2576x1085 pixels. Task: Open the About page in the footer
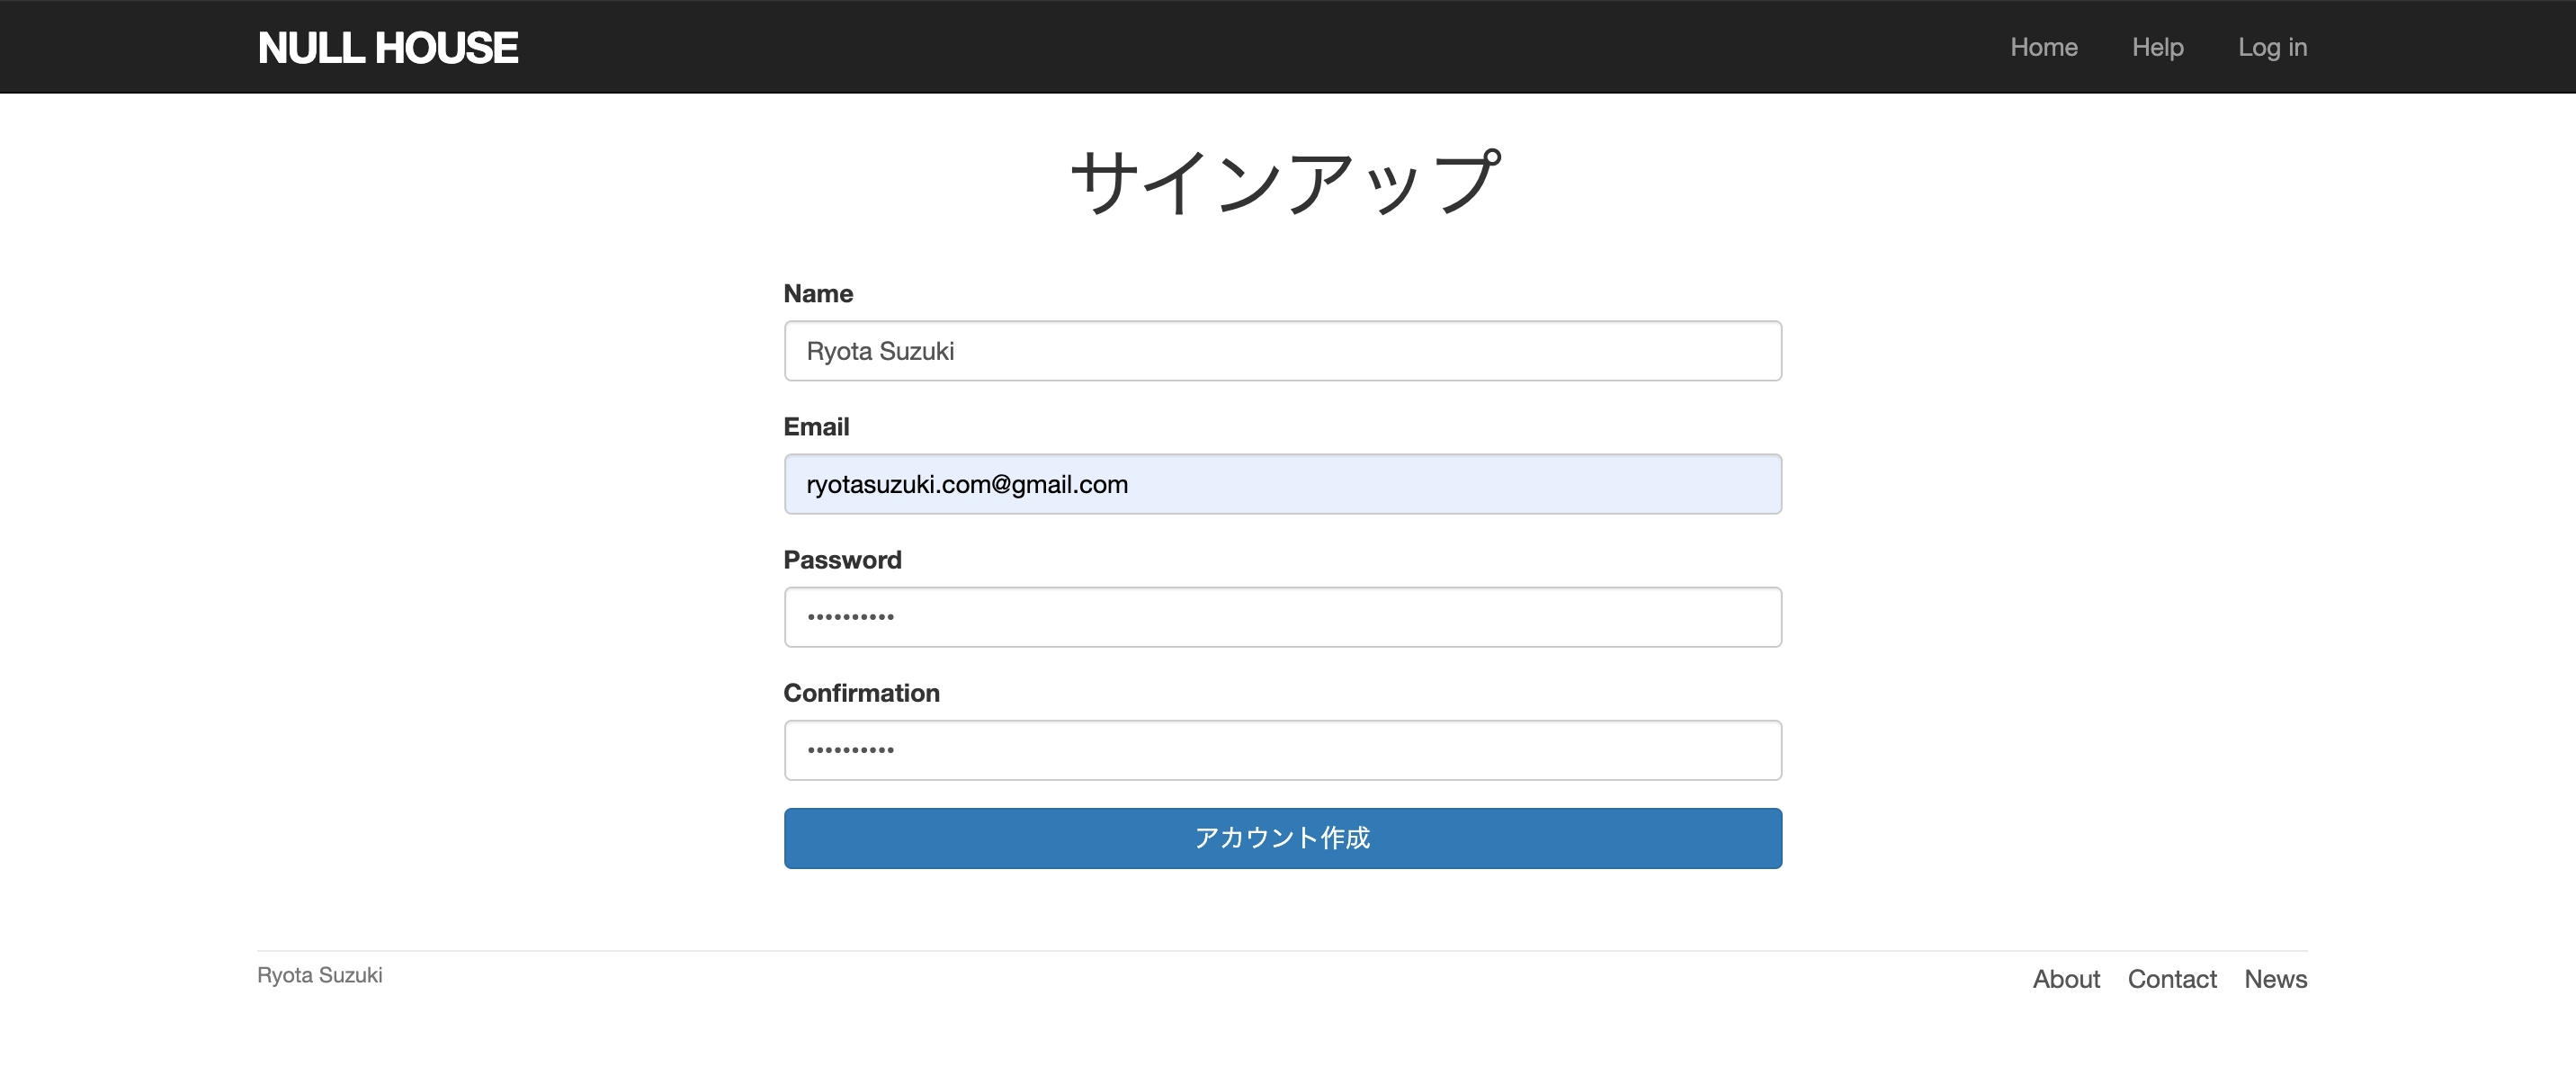2066,979
